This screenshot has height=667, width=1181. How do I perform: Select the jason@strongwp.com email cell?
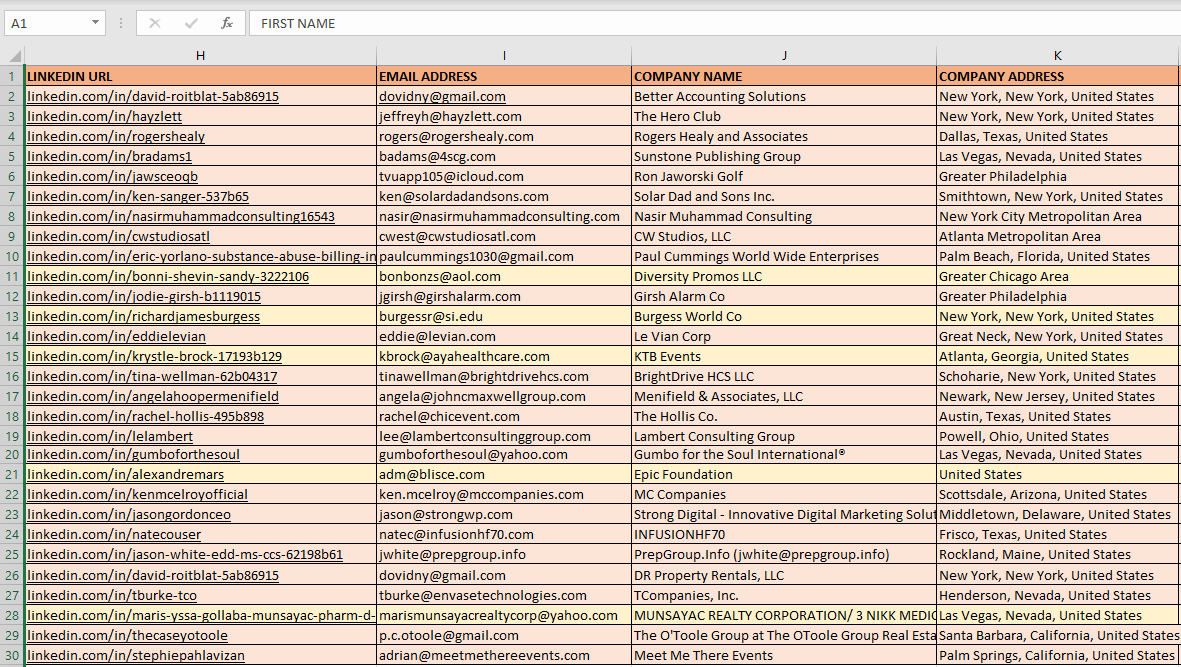pos(504,514)
